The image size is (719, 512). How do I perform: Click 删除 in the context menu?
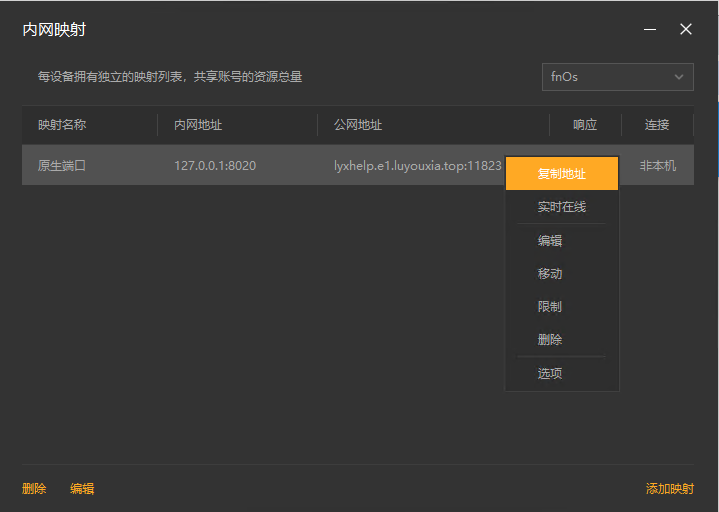click(x=562, y=340)
